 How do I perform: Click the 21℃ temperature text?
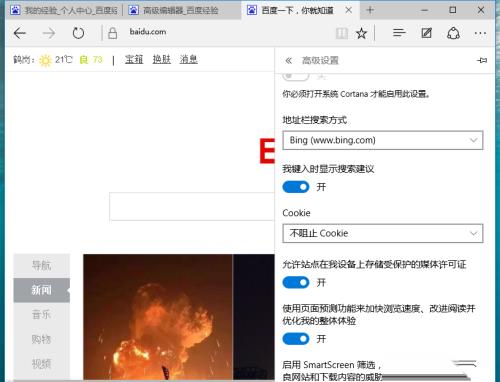pos(63,60)
